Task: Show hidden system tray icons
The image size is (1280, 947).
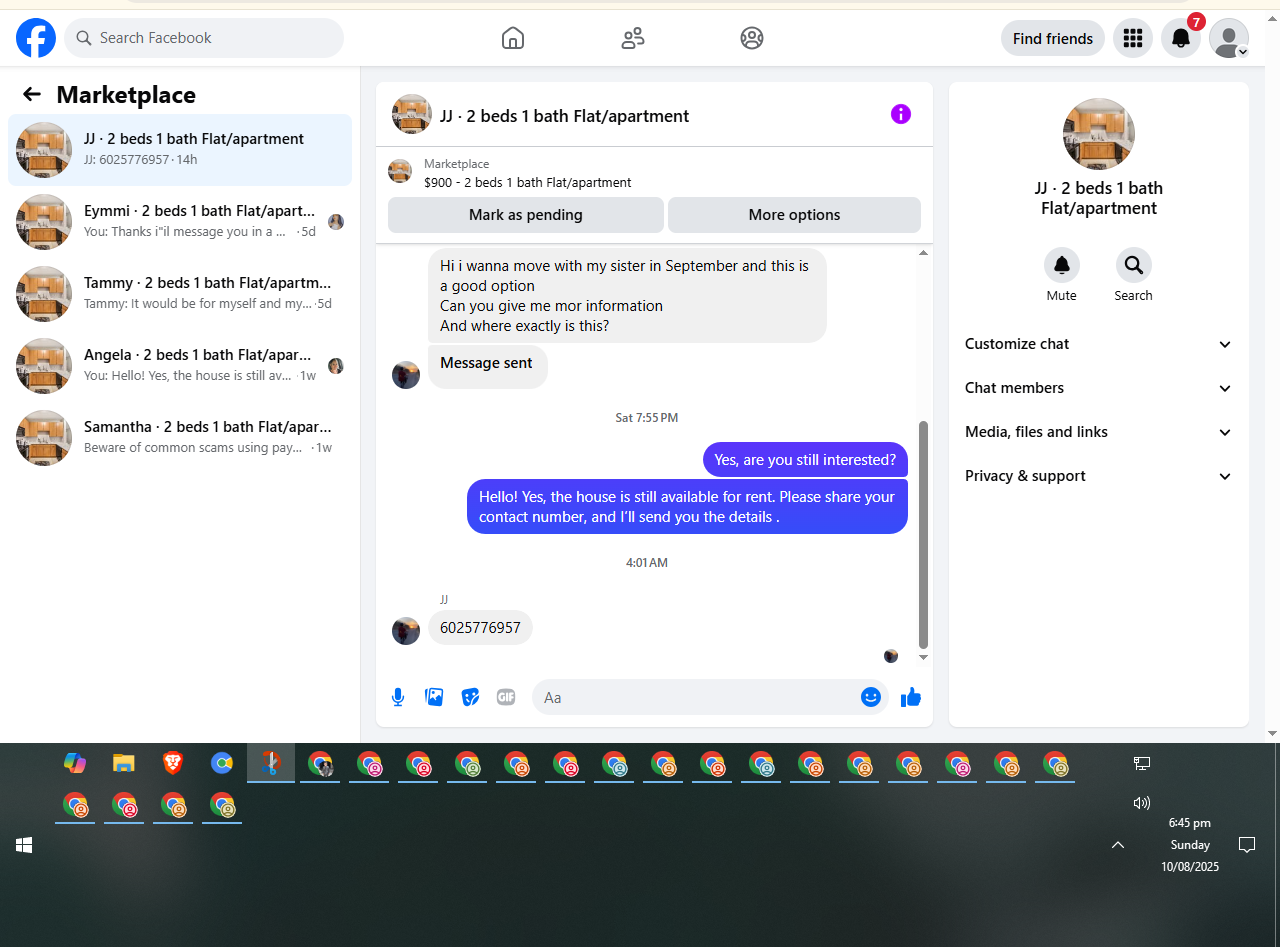Action: pos(1118,845)
